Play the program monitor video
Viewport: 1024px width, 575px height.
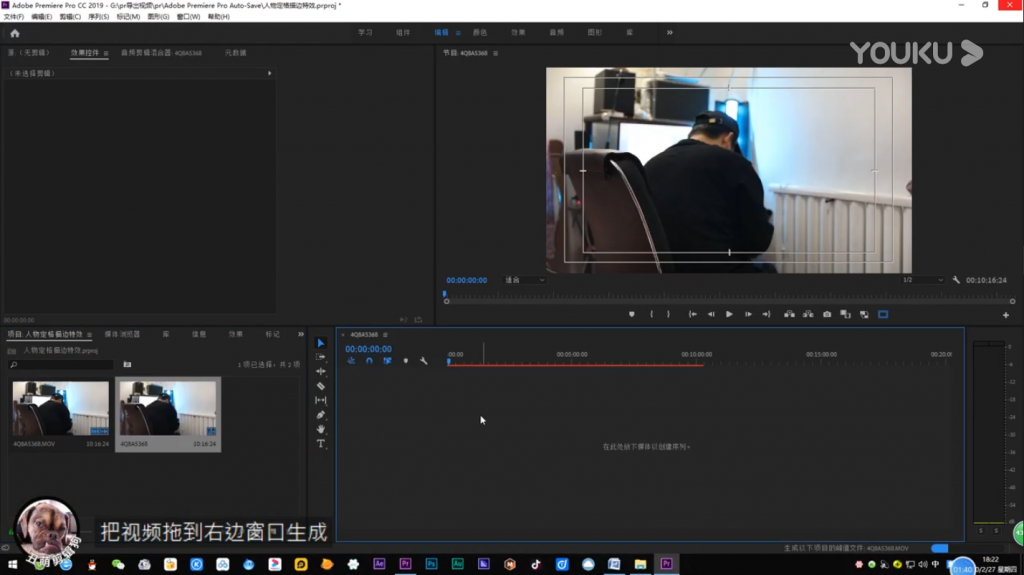729,314
